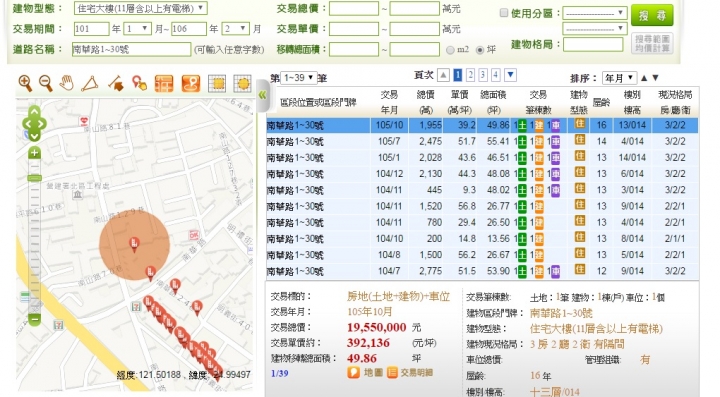Select the 104/11 row priced 445
Screen dimensions: 720x397
pyautogui.click(x=482, y=190)
